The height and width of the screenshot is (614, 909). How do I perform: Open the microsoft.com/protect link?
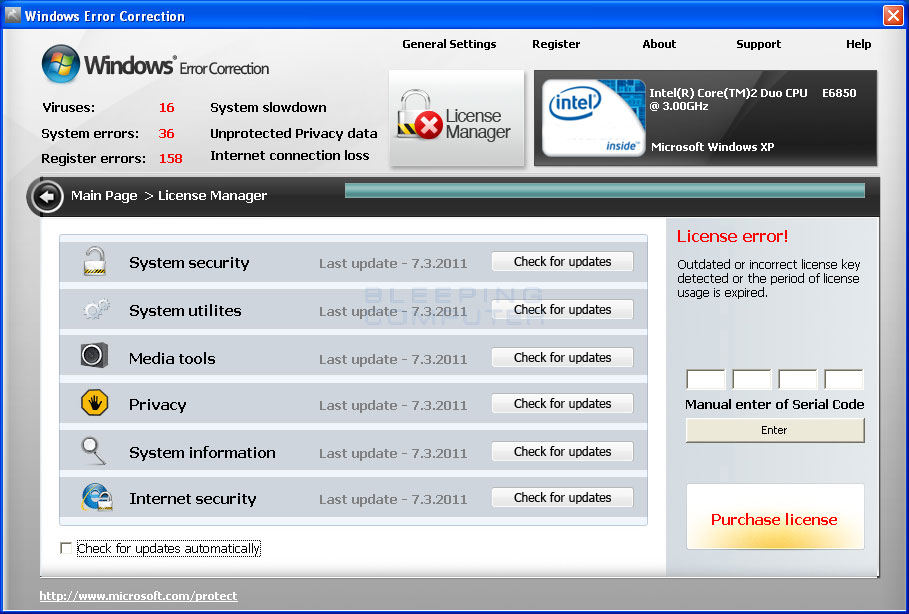[x=139, y=595]
